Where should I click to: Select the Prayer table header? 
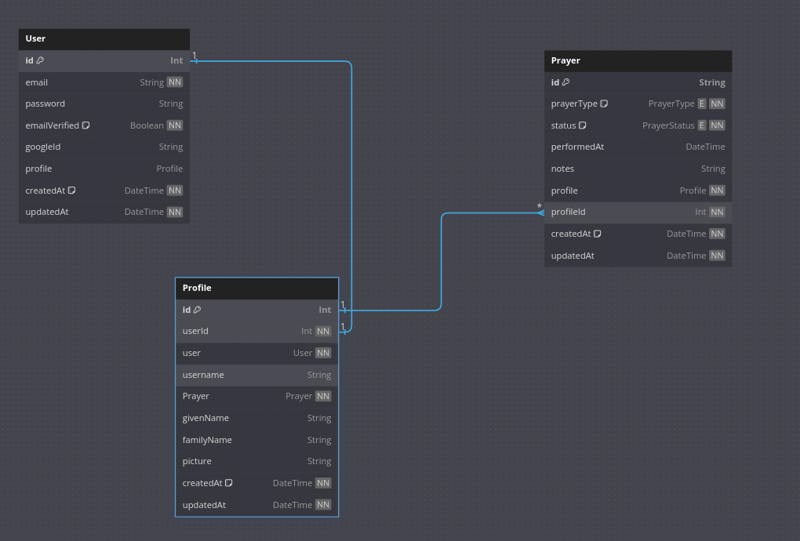click(x=638, y=61)
